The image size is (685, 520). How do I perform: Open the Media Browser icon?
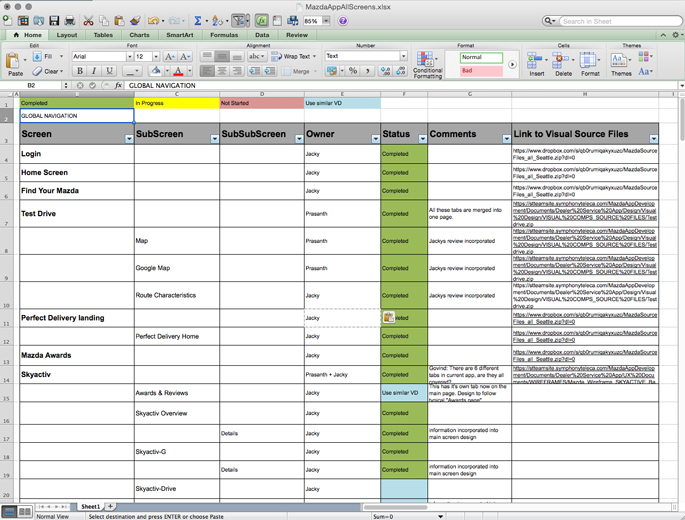pyautogui.click(x=292, y=21)
